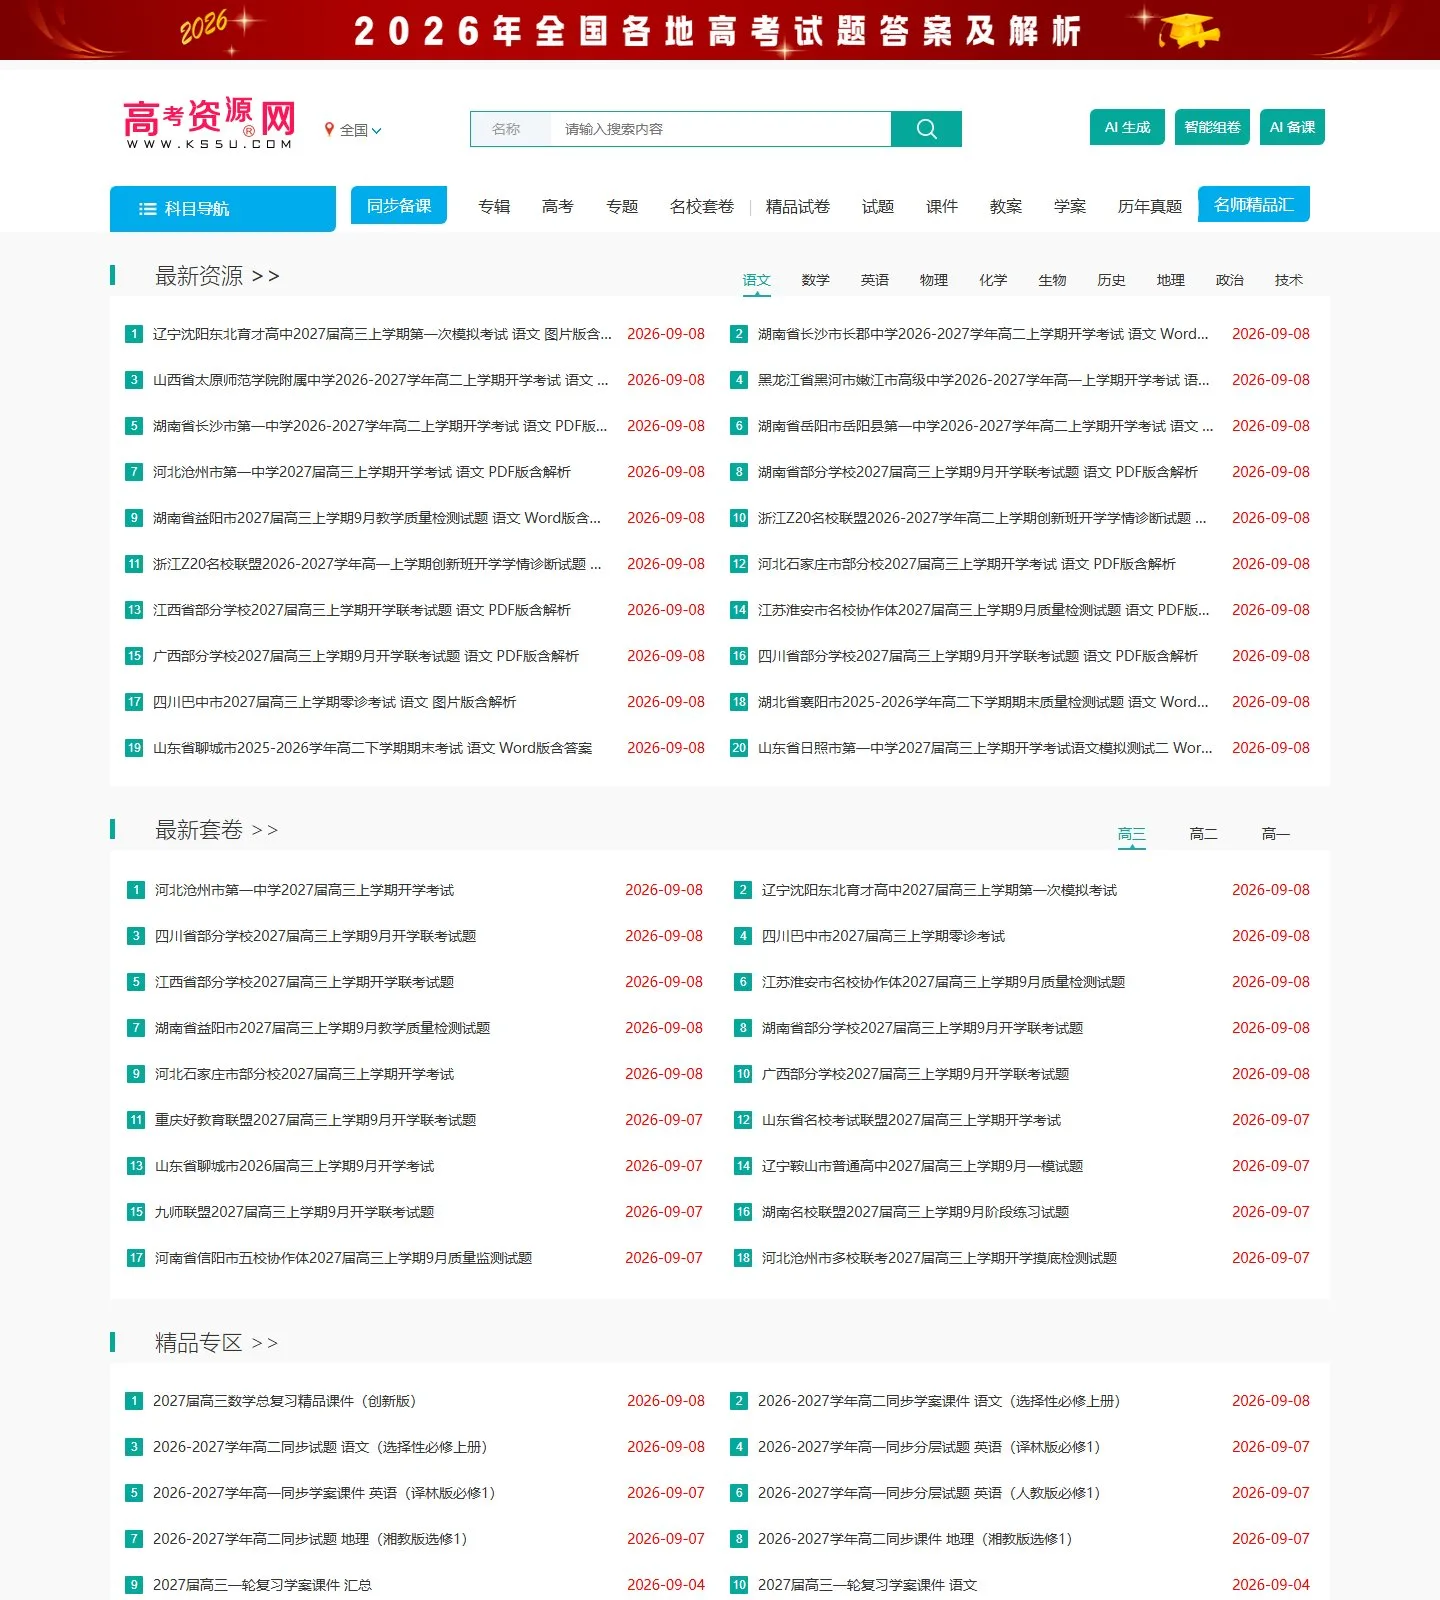Image resolution: width=1440 pixels, height=1600 pixels.
Task: Open 高二同步学案课件 语文（选择性必修上册）
Action: [939, 1401]
